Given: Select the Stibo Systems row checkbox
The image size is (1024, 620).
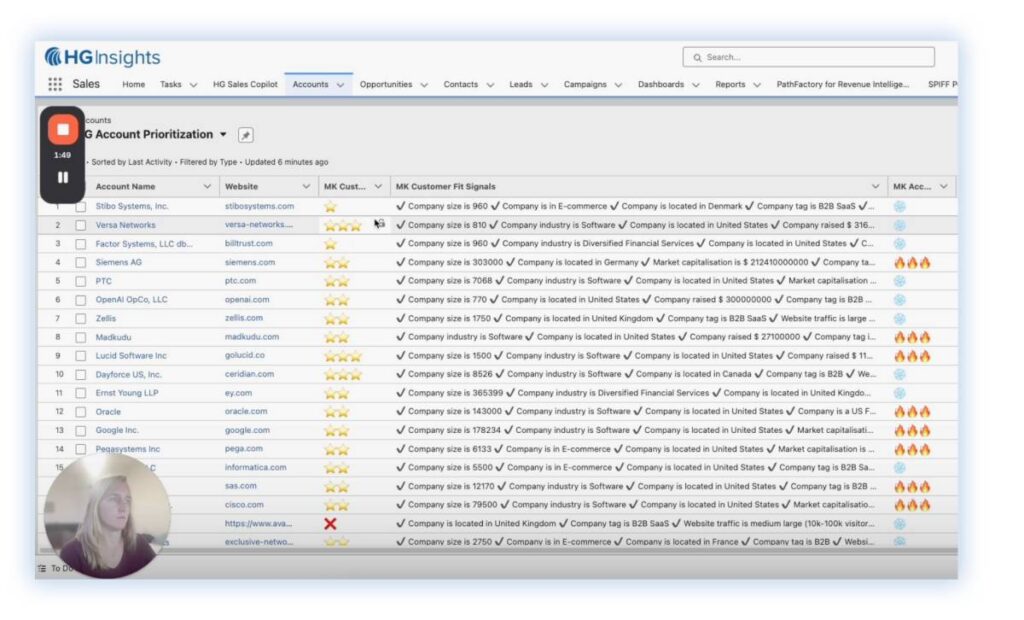Looking at the screenshot, I should click(80, 206).
